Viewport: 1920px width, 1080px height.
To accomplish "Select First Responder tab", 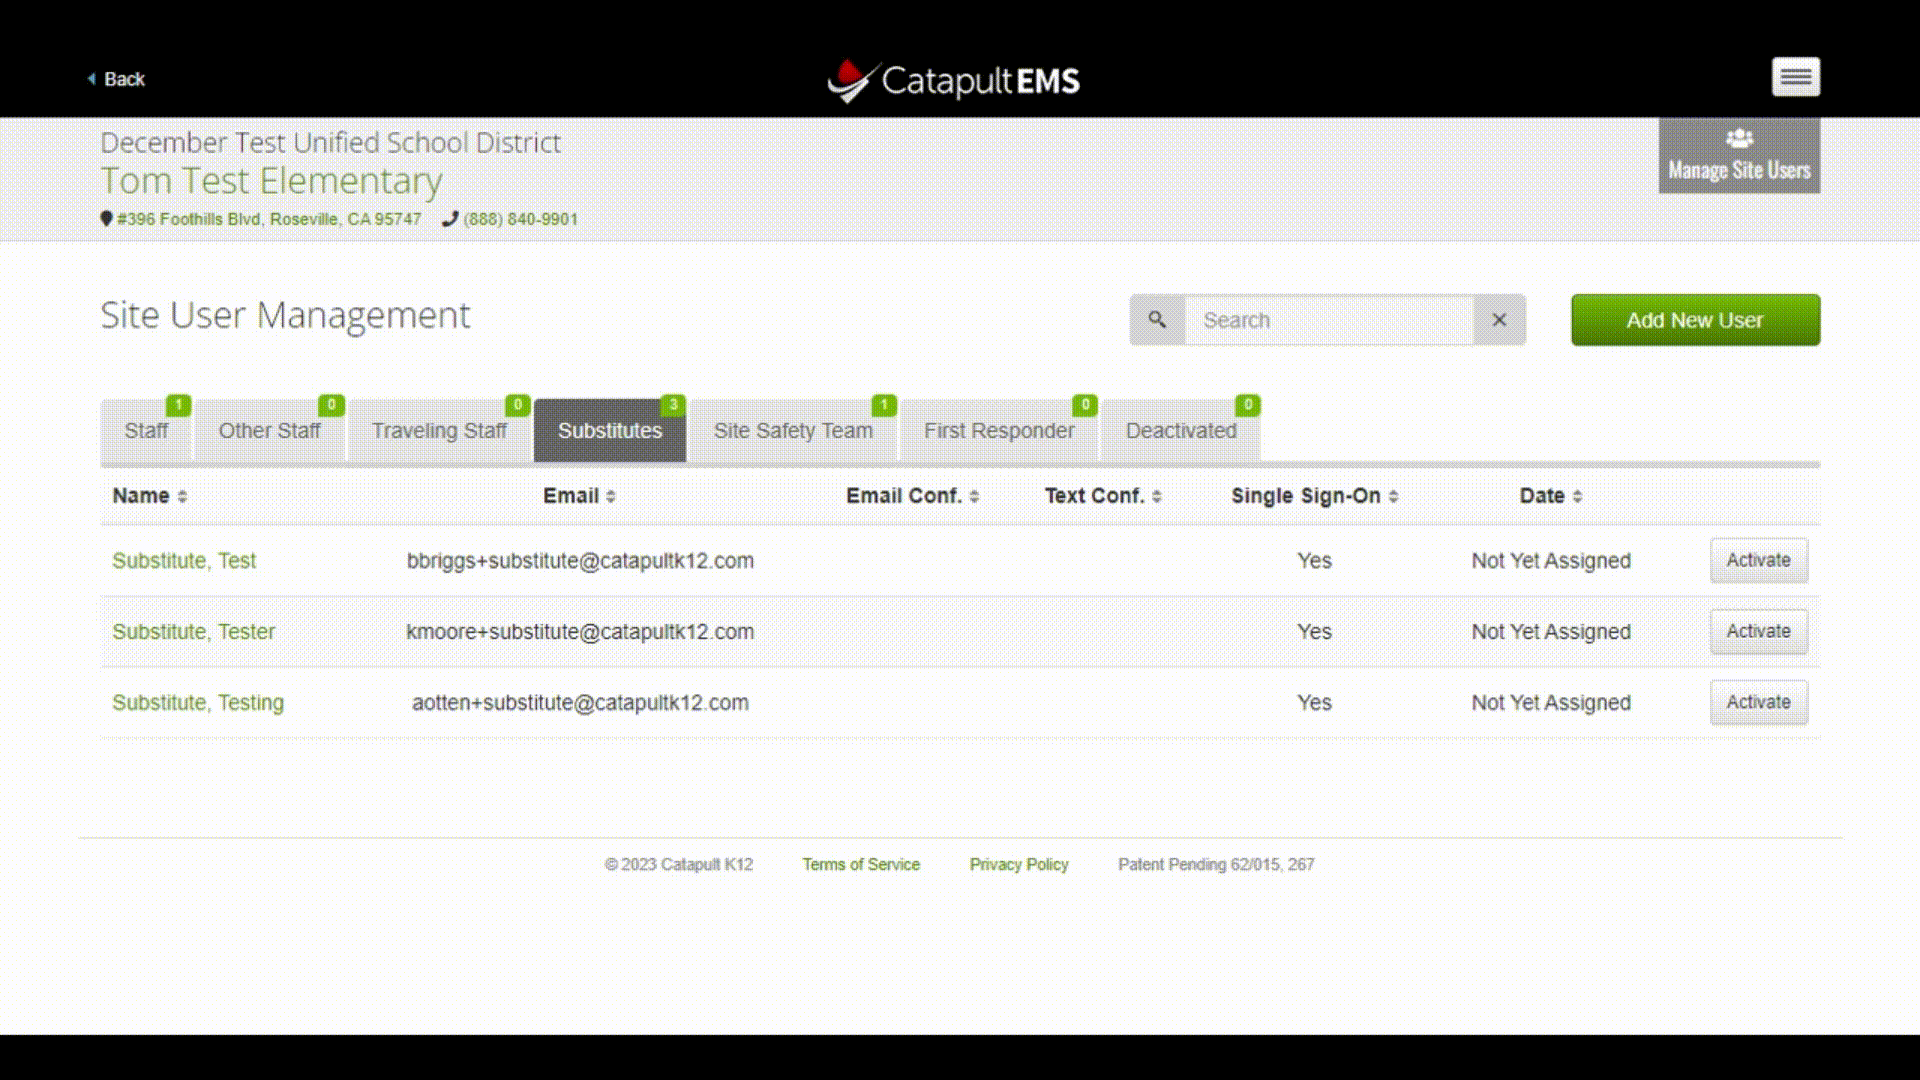I will pos(998,430).
